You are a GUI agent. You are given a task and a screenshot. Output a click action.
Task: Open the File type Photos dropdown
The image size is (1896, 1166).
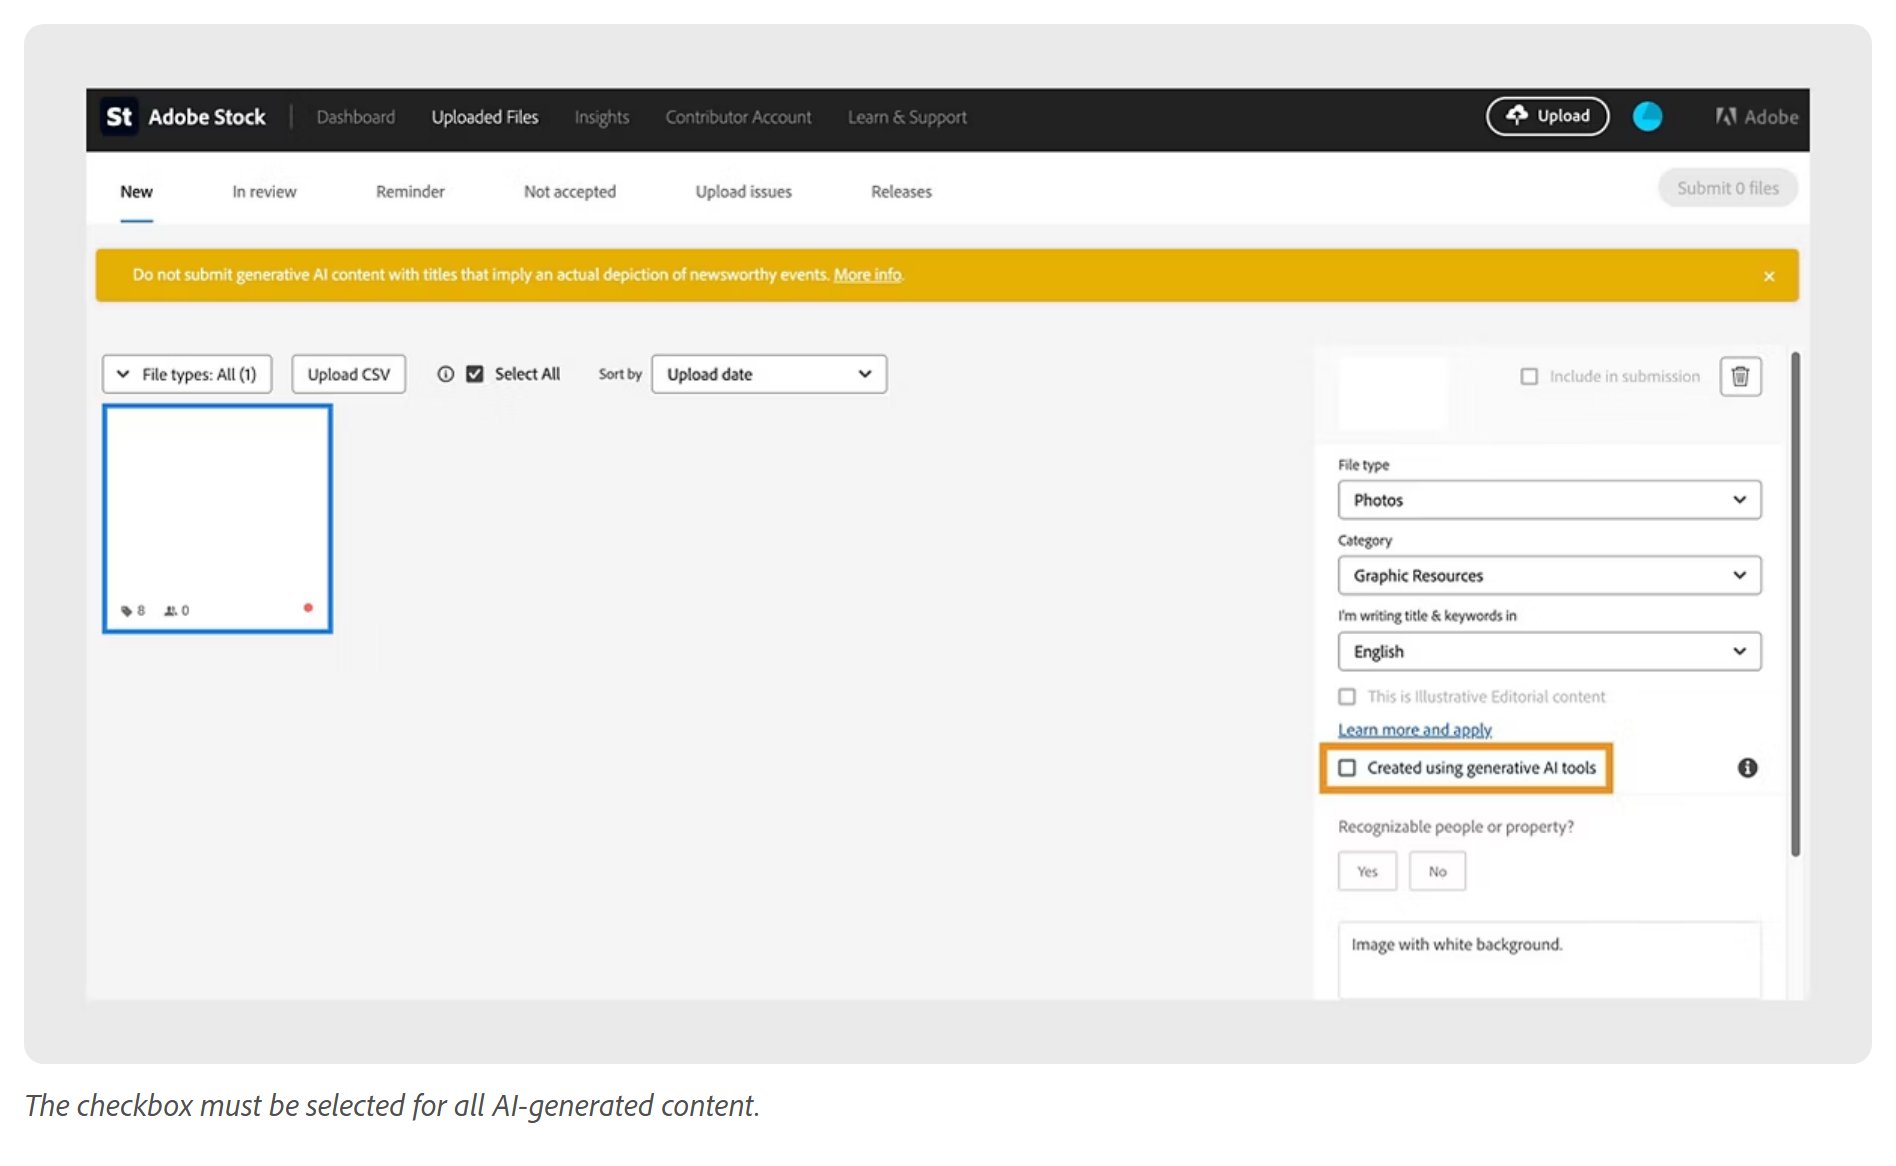pyautogui.click(x=1549, y=500)
